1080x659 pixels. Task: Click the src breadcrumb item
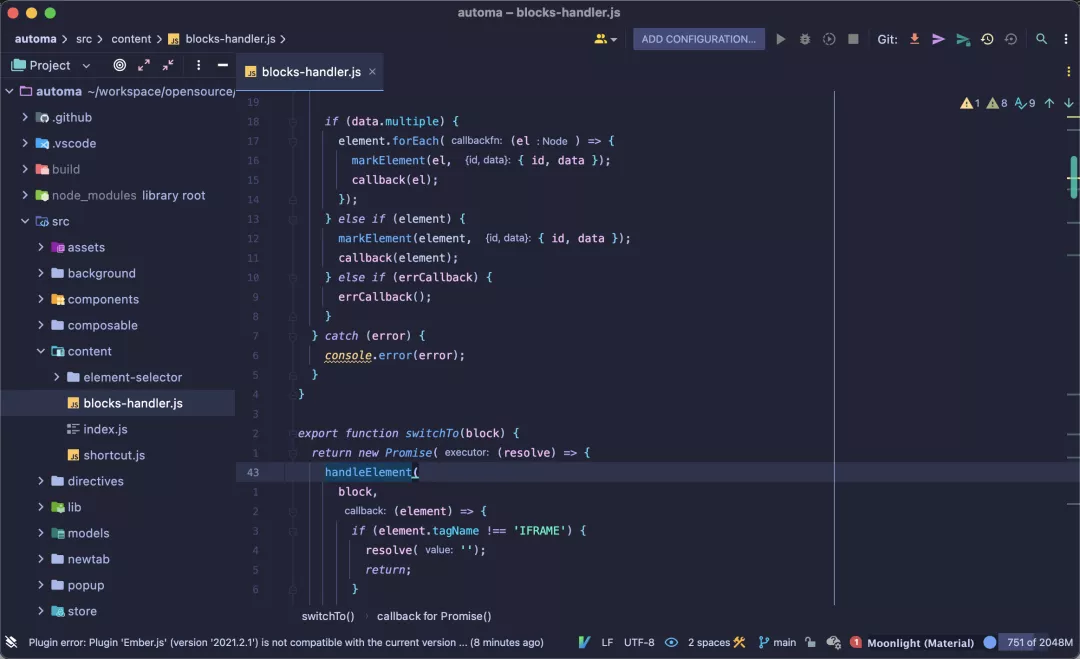click(x=84, y=39)
